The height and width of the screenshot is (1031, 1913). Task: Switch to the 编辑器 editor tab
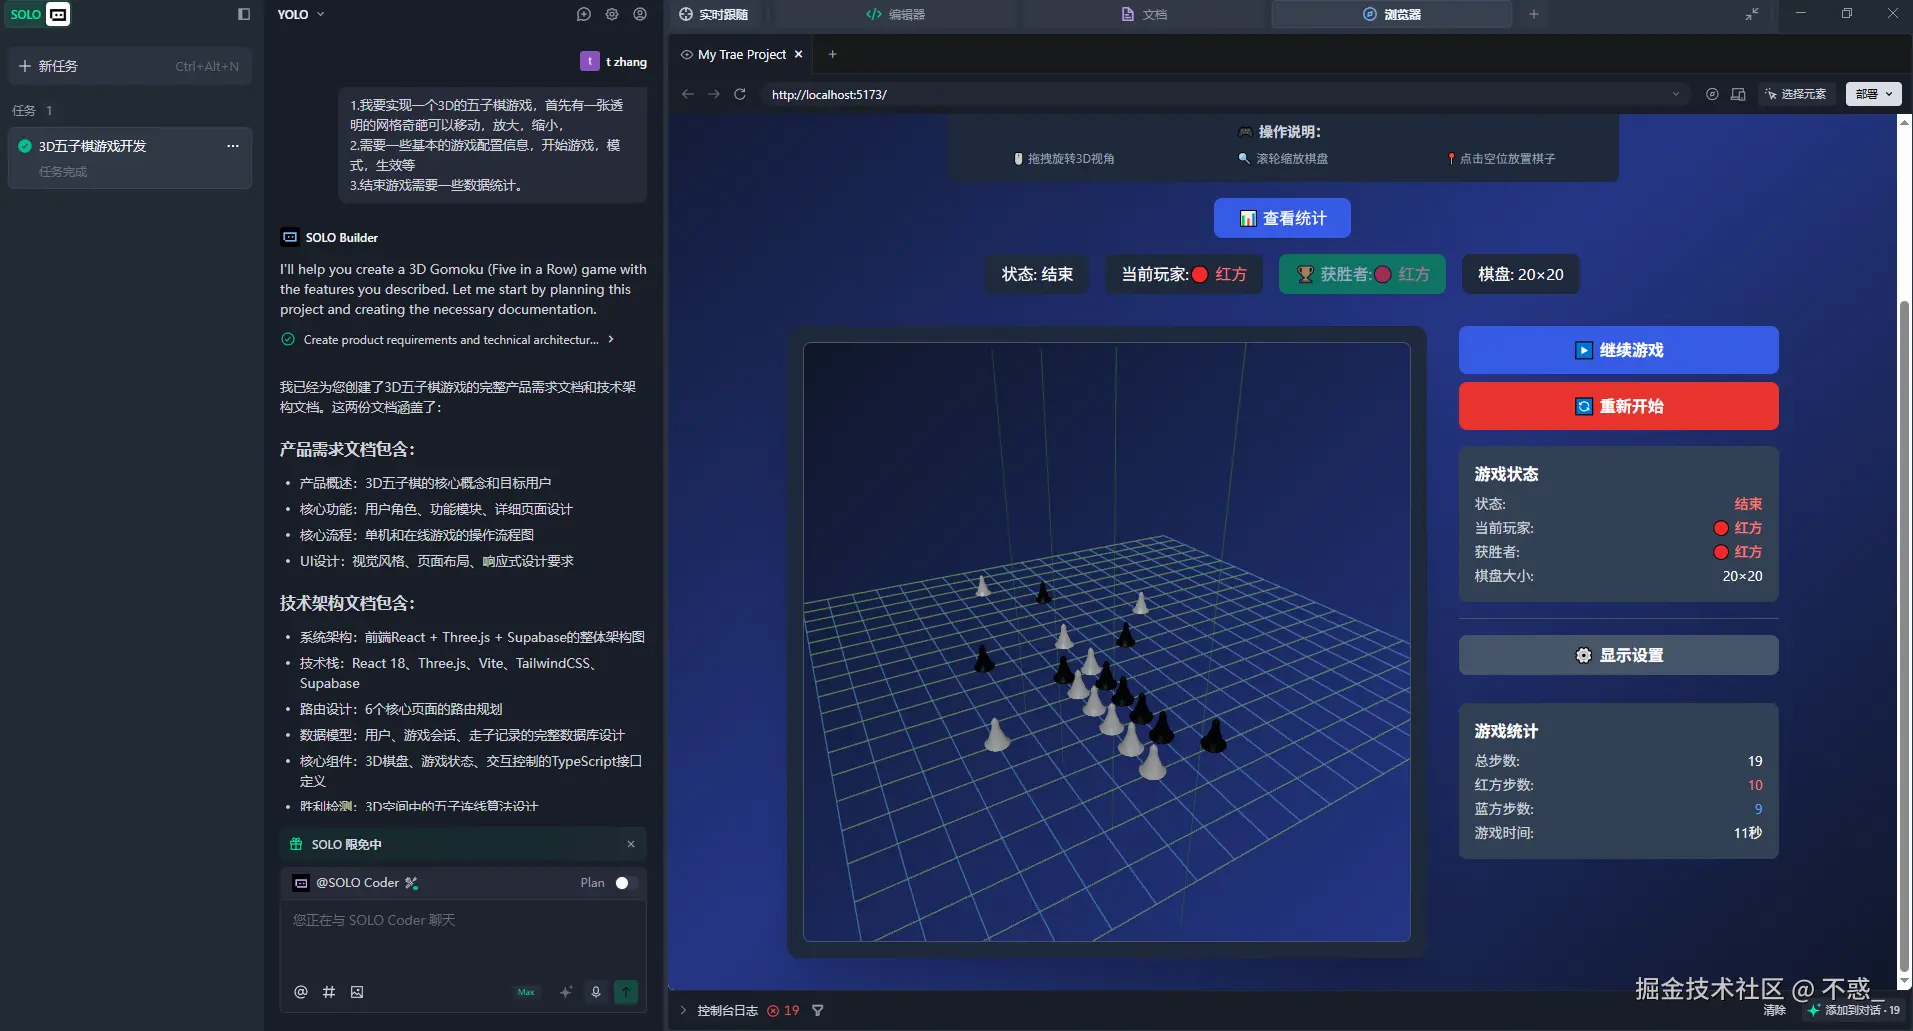[896, 14]
